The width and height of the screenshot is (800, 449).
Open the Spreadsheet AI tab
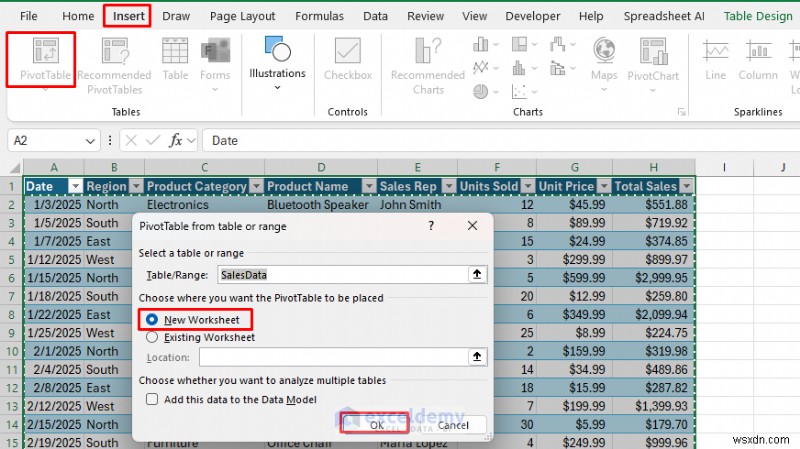[664, 16]
